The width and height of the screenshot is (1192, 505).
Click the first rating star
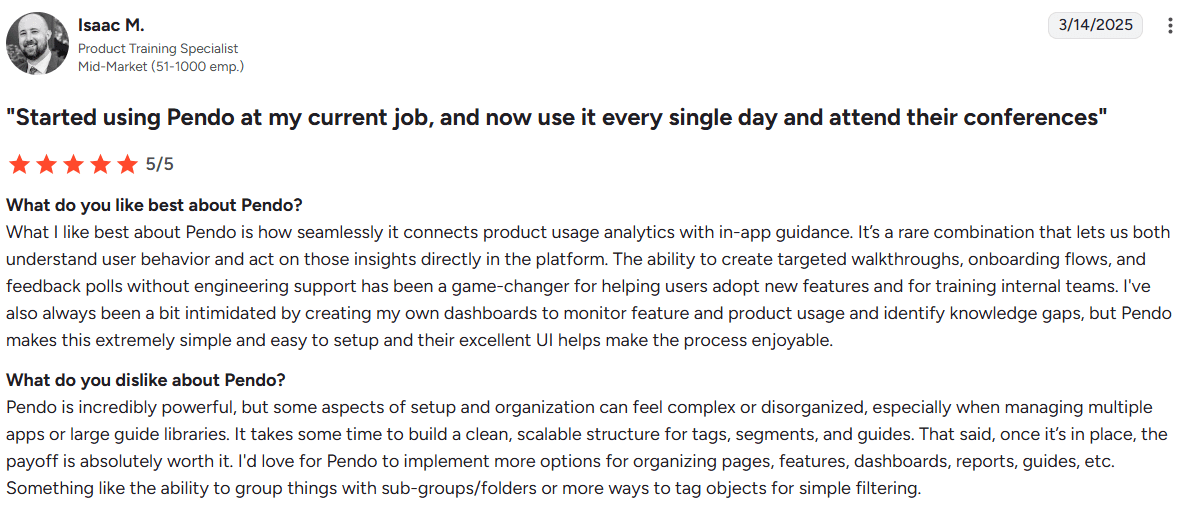(x=19, y=164)
